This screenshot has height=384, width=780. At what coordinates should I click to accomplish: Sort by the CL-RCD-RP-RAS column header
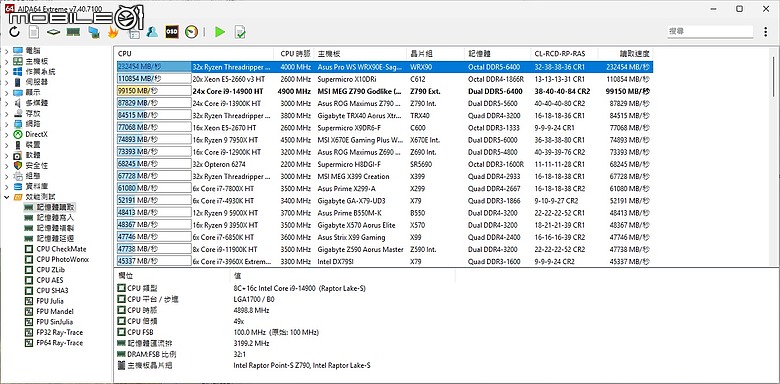point(565,54)
